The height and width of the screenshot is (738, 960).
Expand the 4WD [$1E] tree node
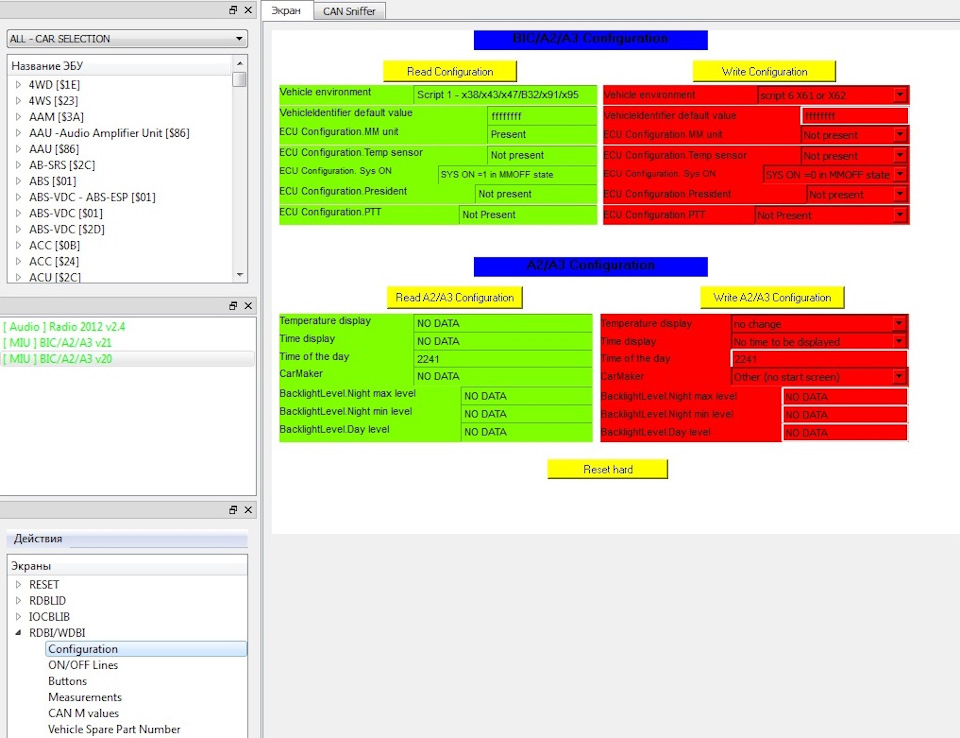pos(18,85)
